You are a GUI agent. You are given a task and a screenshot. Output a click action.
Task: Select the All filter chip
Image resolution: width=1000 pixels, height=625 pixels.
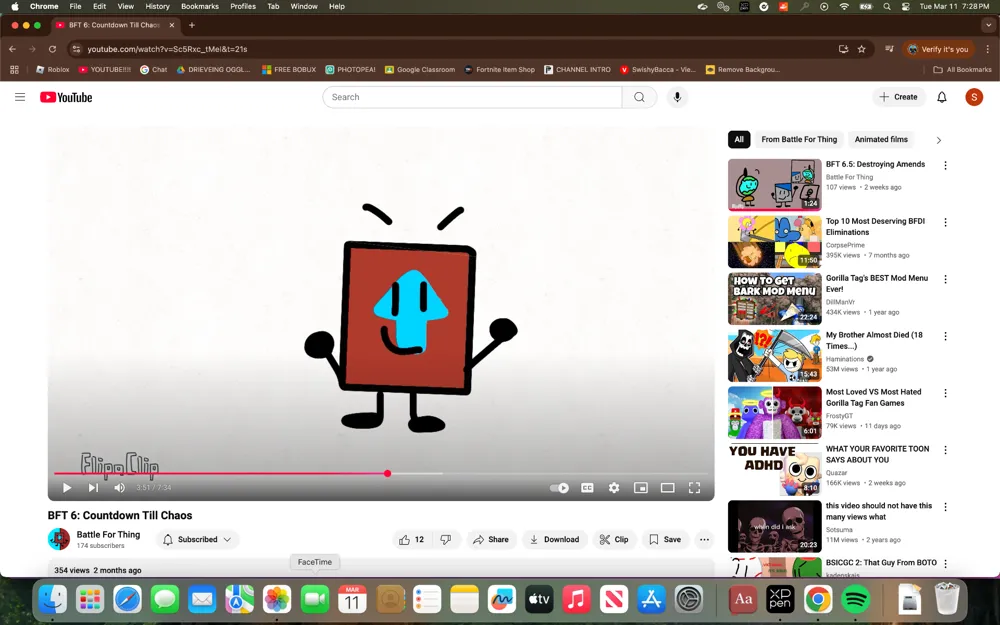pos(739,139)
